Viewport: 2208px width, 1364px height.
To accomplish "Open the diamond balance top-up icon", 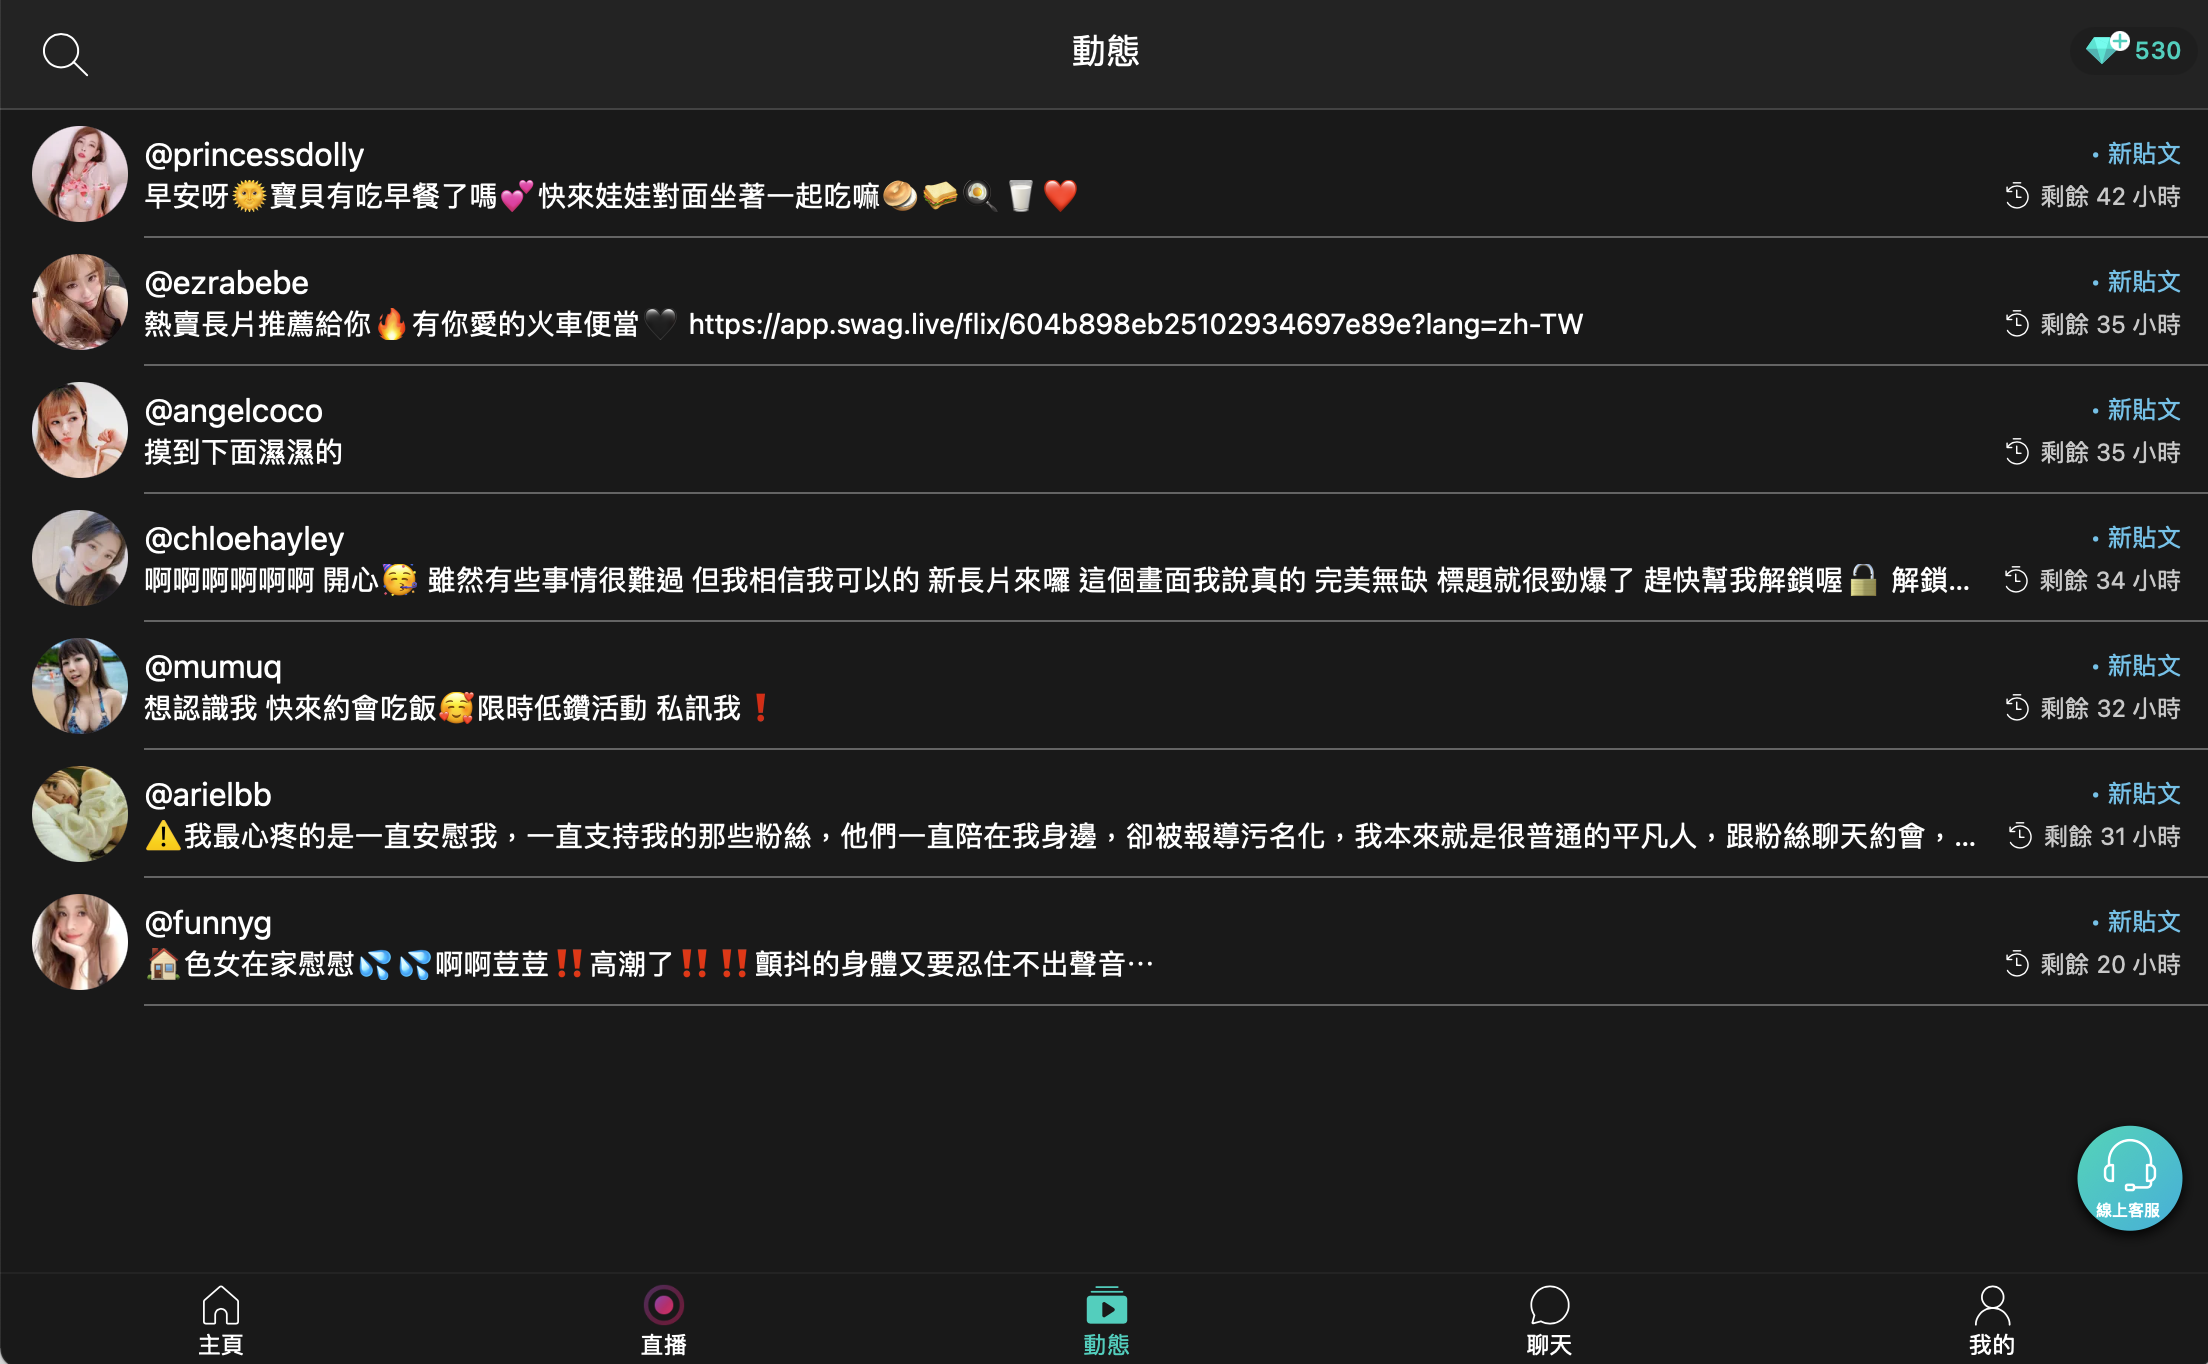I will pyautogui.click(x=2106, y=48).
